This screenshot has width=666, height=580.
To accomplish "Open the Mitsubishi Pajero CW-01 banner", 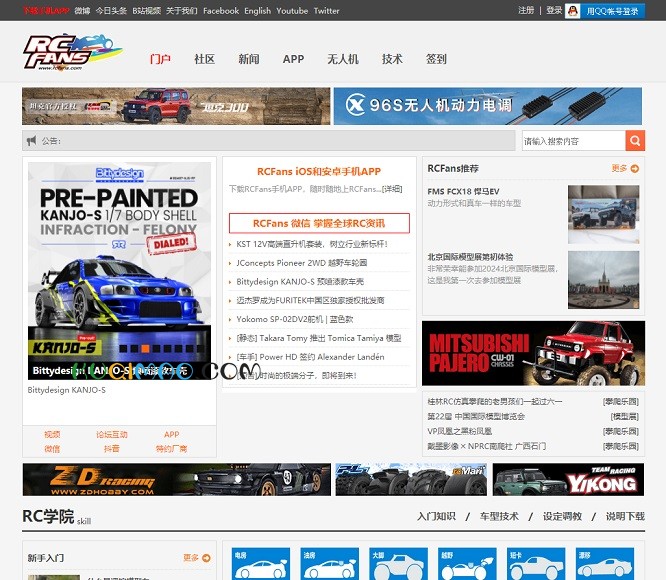I will click(x=533, y=353).
